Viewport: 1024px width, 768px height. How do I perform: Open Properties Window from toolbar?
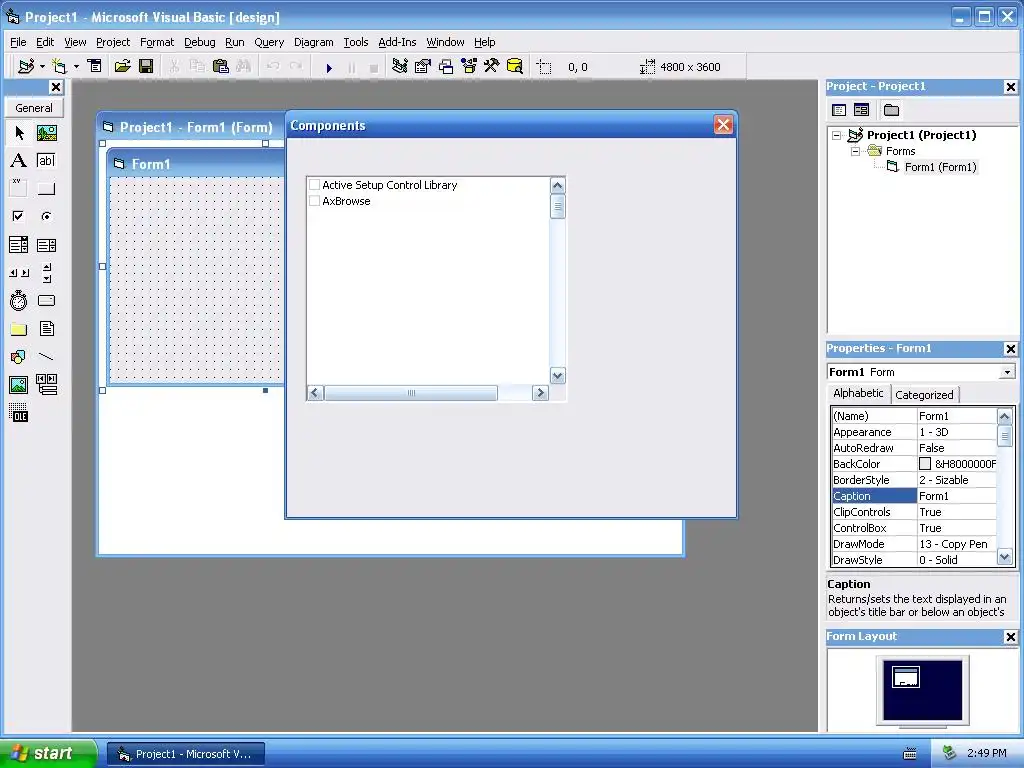[423, 67]
